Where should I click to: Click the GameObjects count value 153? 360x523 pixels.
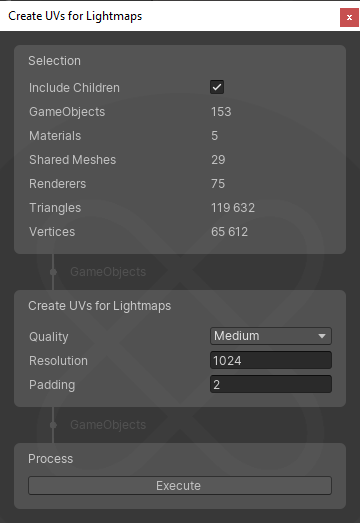[x=221, y=112]
